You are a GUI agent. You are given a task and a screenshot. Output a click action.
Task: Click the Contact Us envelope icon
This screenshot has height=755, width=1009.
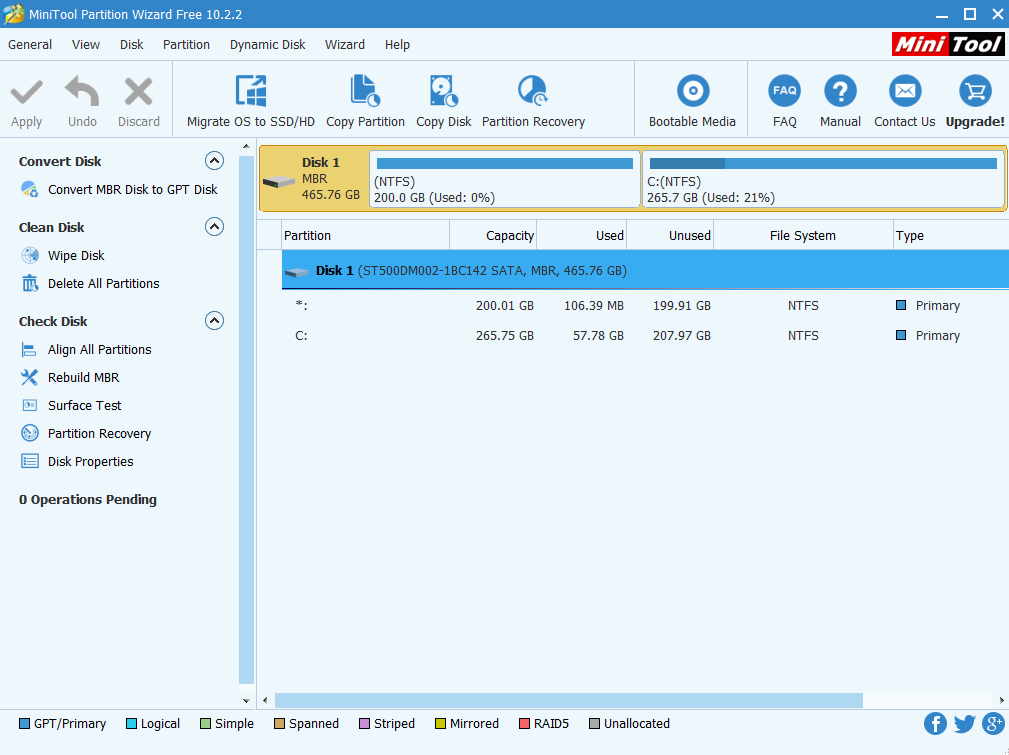905,91
